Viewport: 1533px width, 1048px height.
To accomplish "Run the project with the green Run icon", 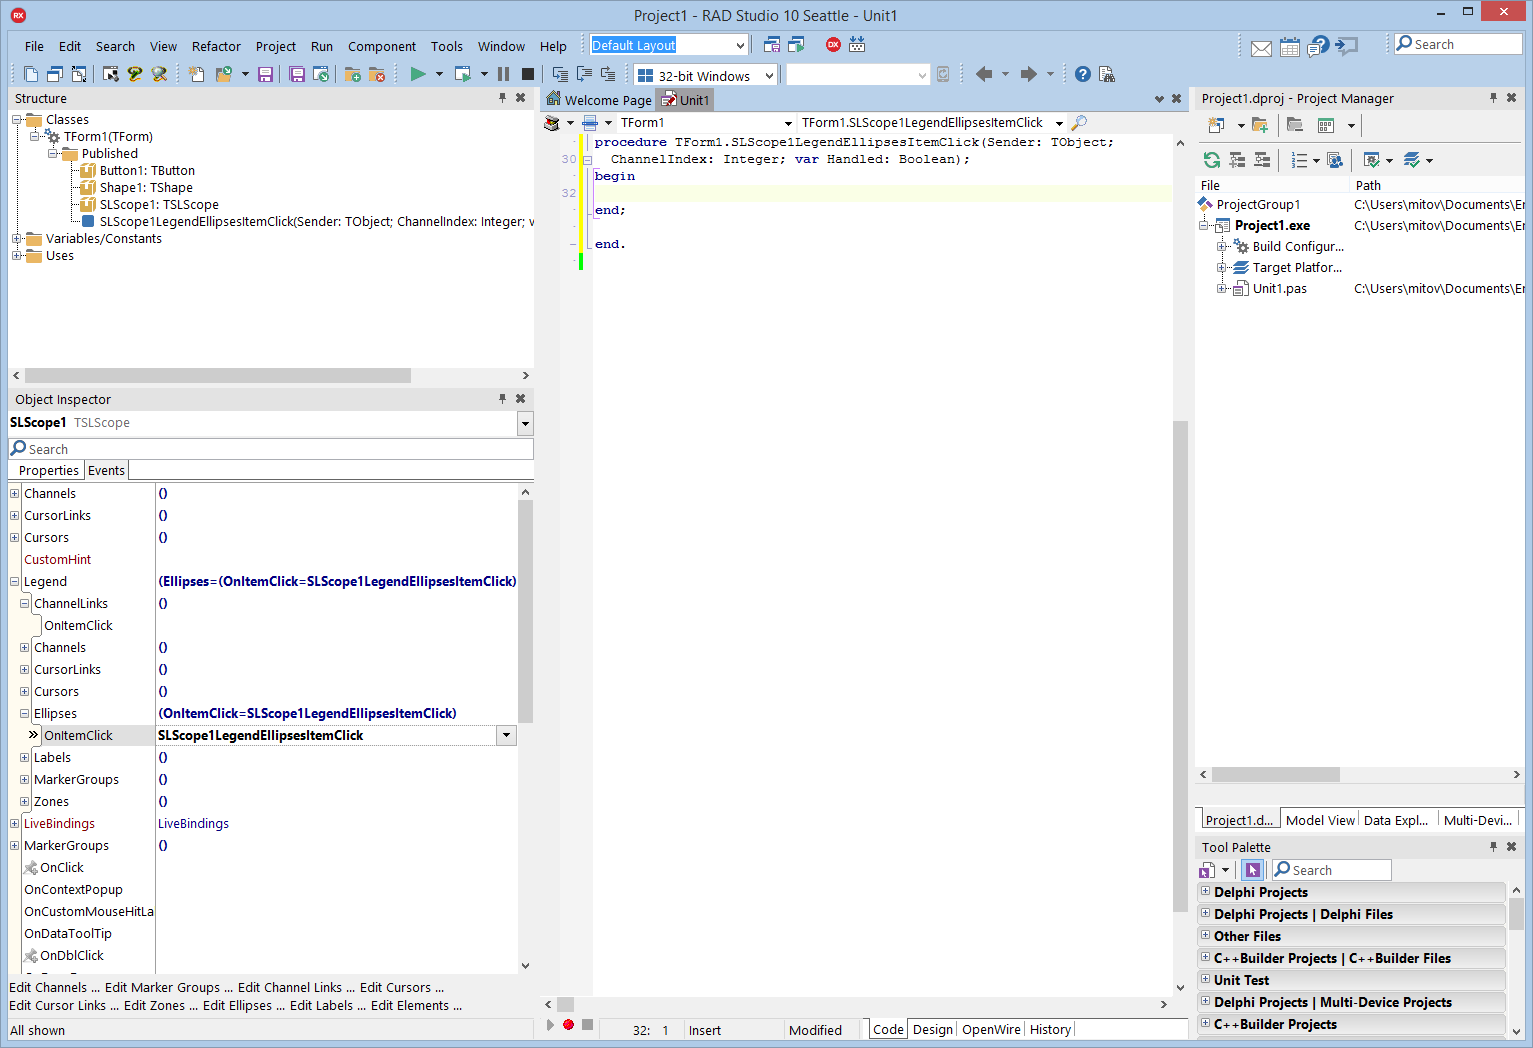I will [x=417, y=74].
